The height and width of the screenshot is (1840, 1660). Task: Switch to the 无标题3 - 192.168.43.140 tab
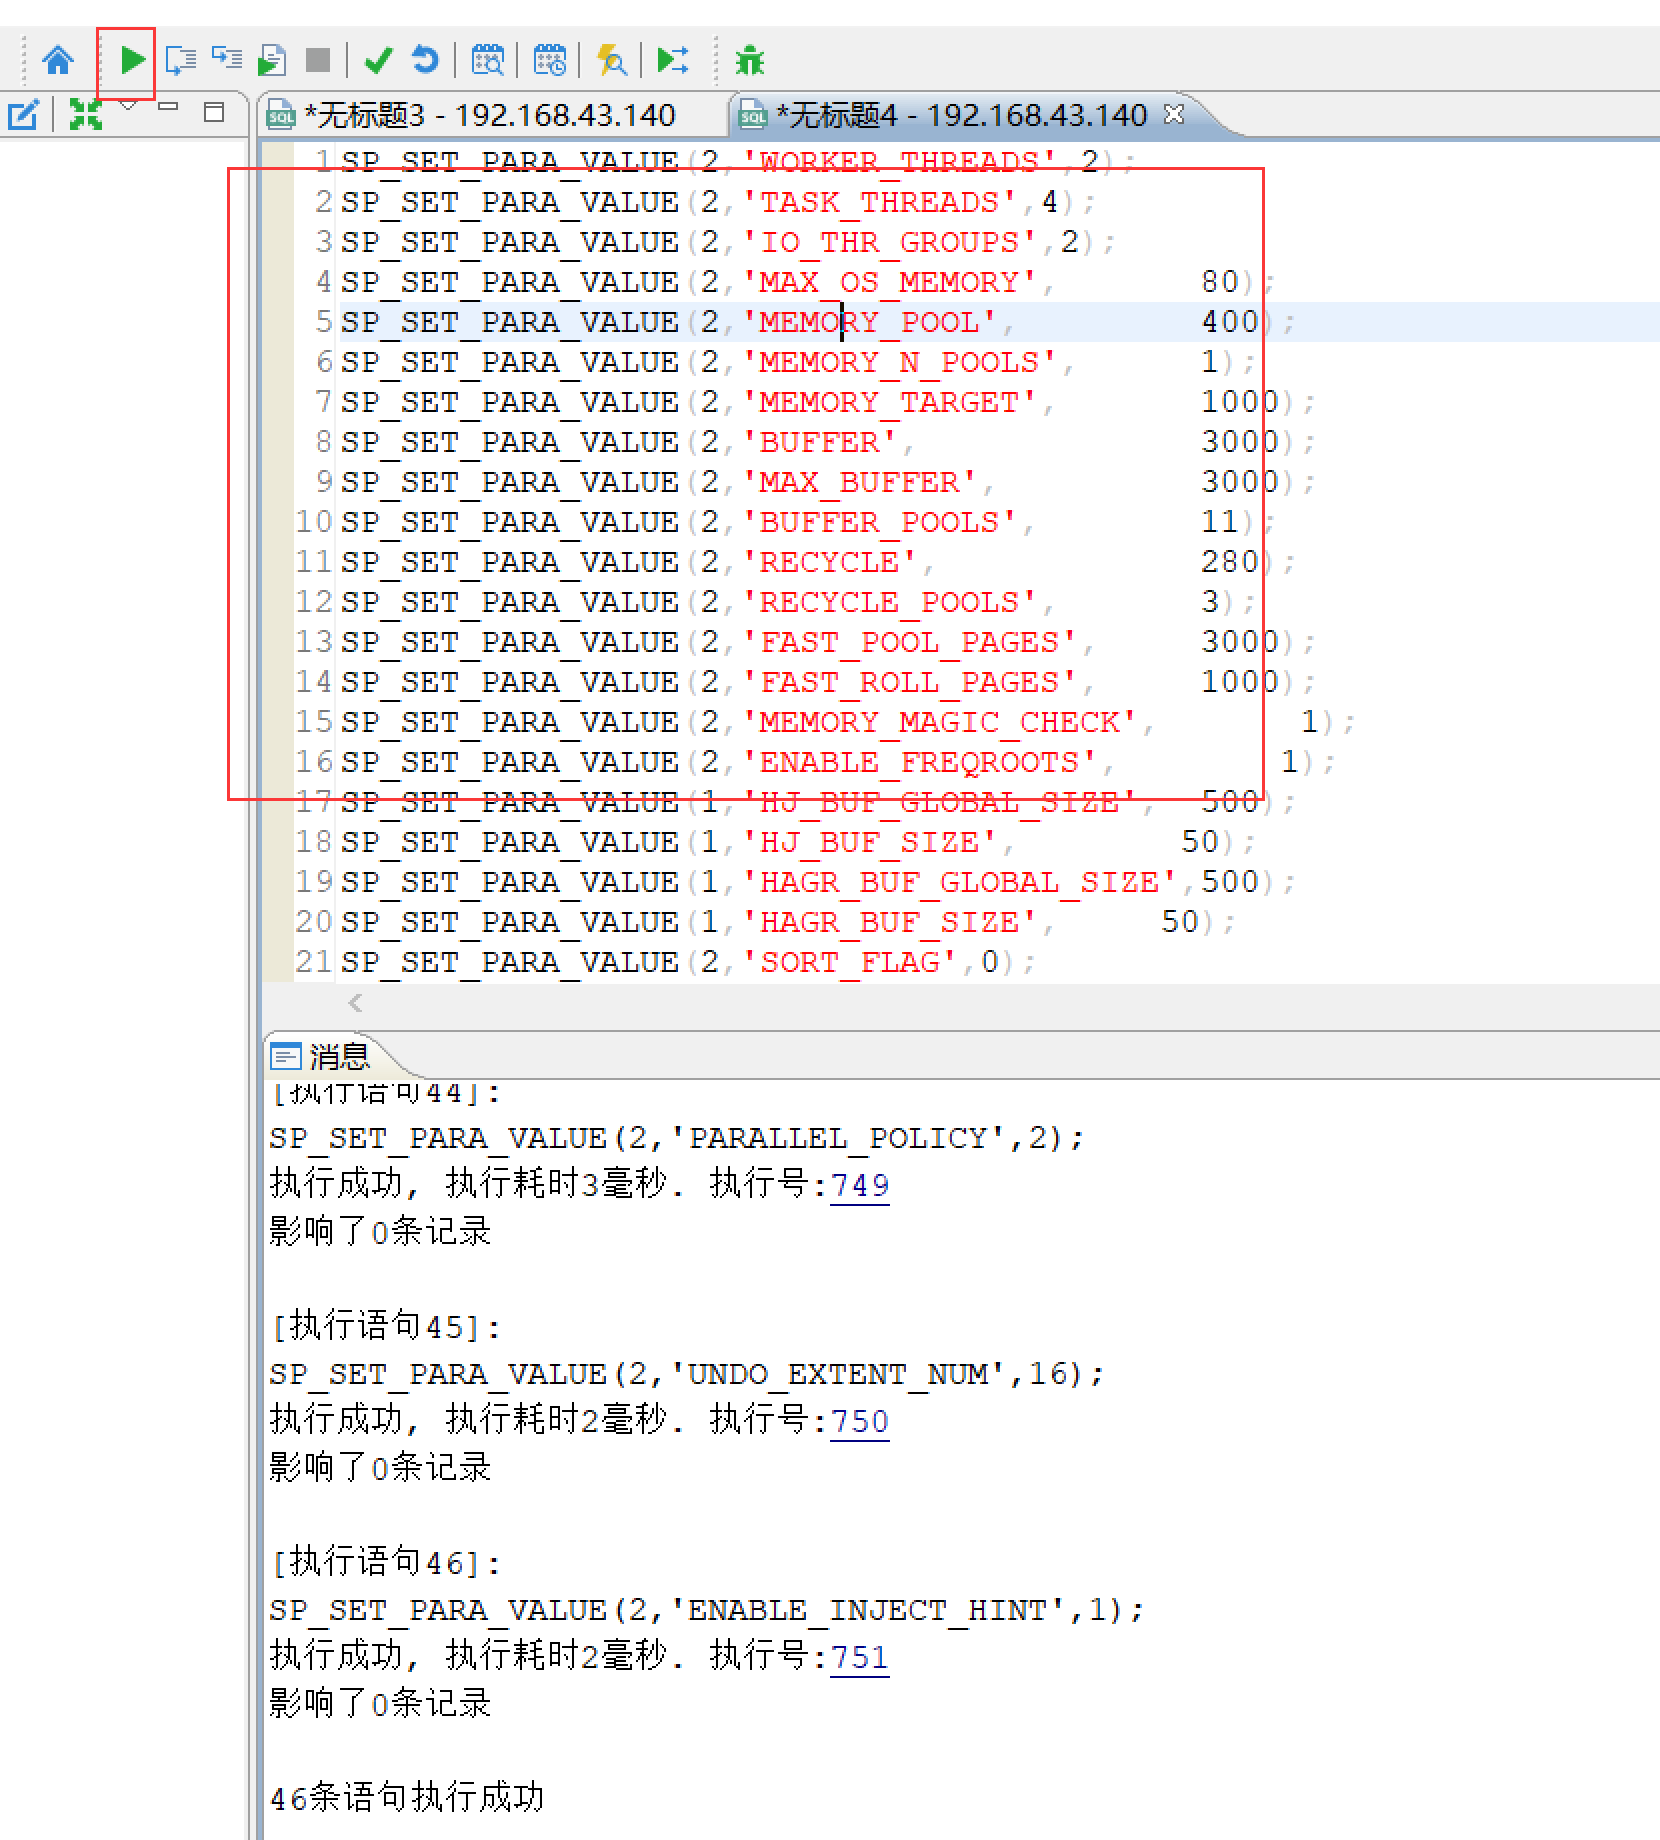(490, 115)
